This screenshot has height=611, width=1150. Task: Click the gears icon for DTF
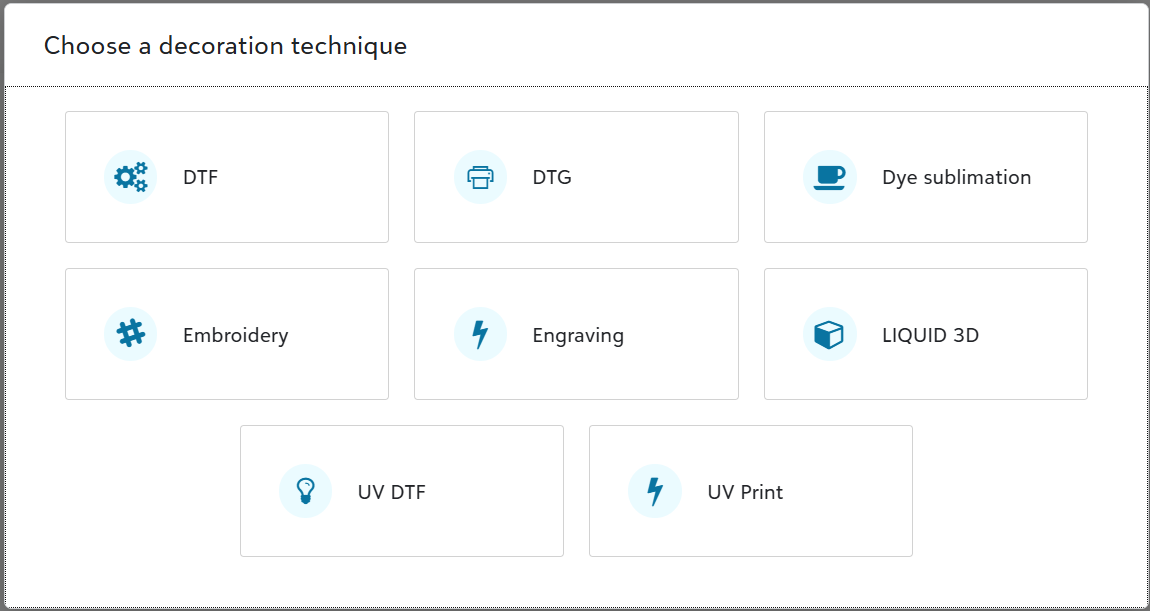coord(130,177)
